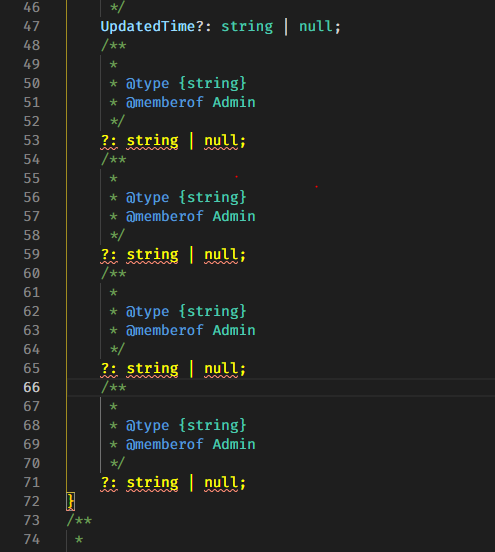The width and height of the screenshot is (495, 552).
Task: Click the erroring ?: token on line 59
Action: coord(109,255)
